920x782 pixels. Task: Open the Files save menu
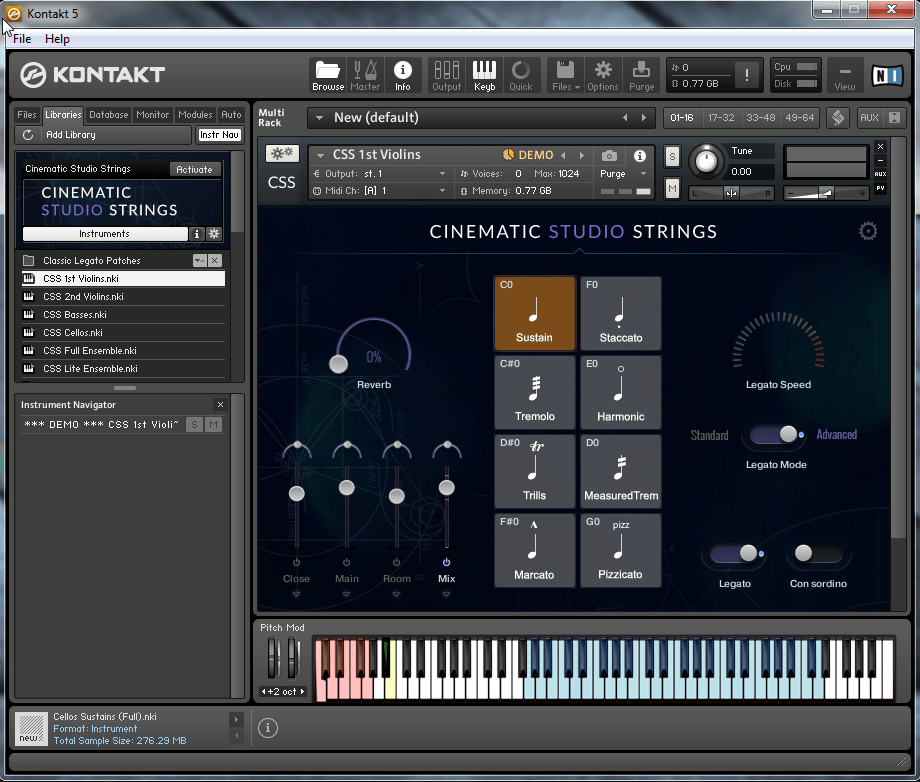[x=566, y=75]
